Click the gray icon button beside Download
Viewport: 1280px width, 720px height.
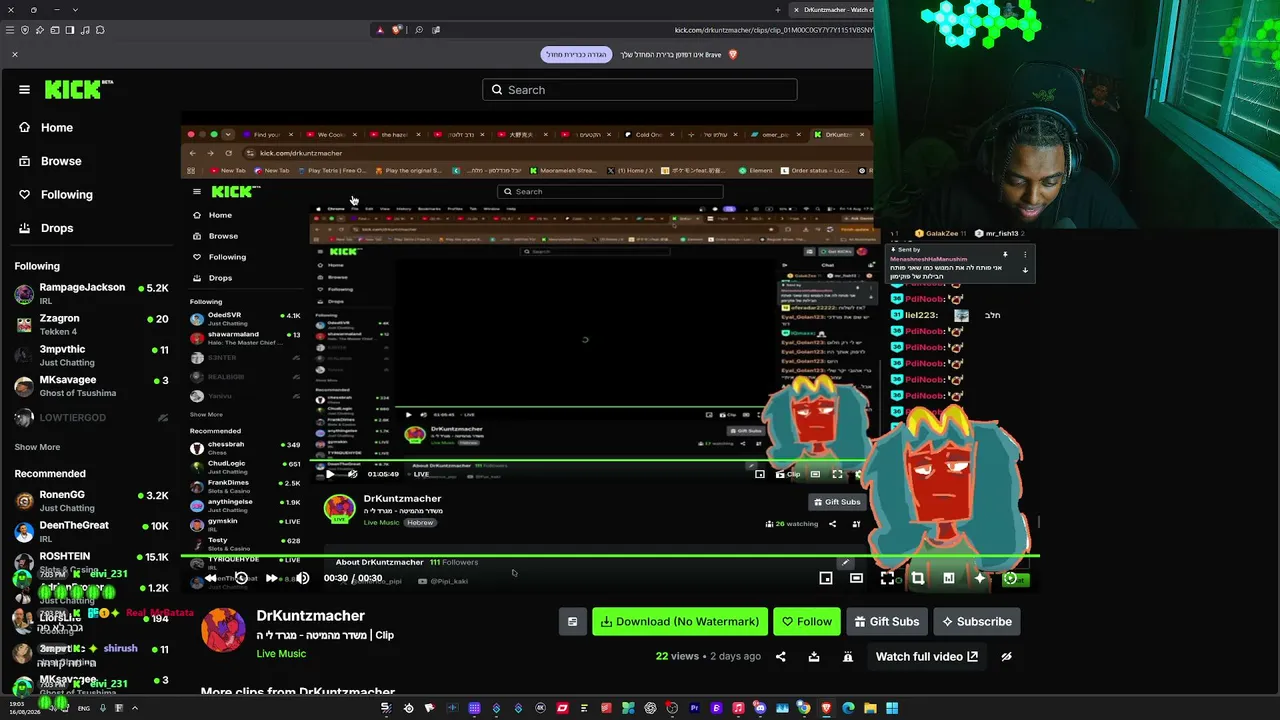(572, 622)
